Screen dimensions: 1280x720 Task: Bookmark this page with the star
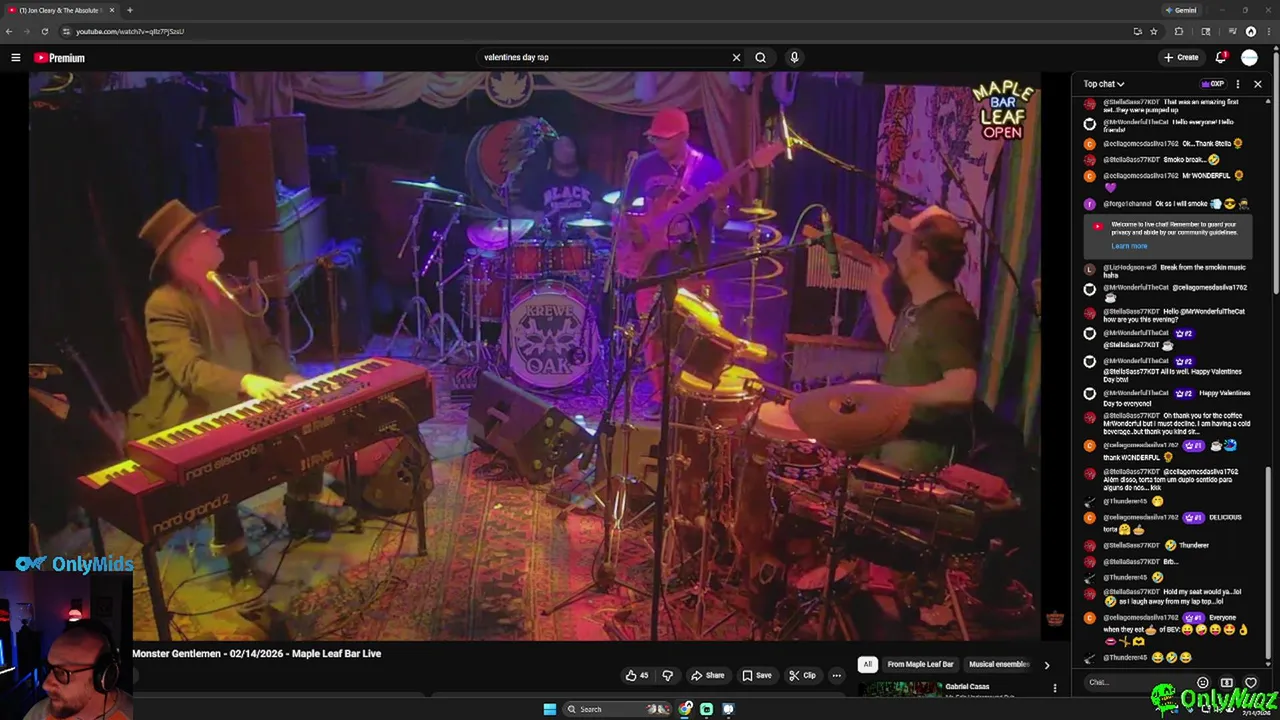[1154, 31]
